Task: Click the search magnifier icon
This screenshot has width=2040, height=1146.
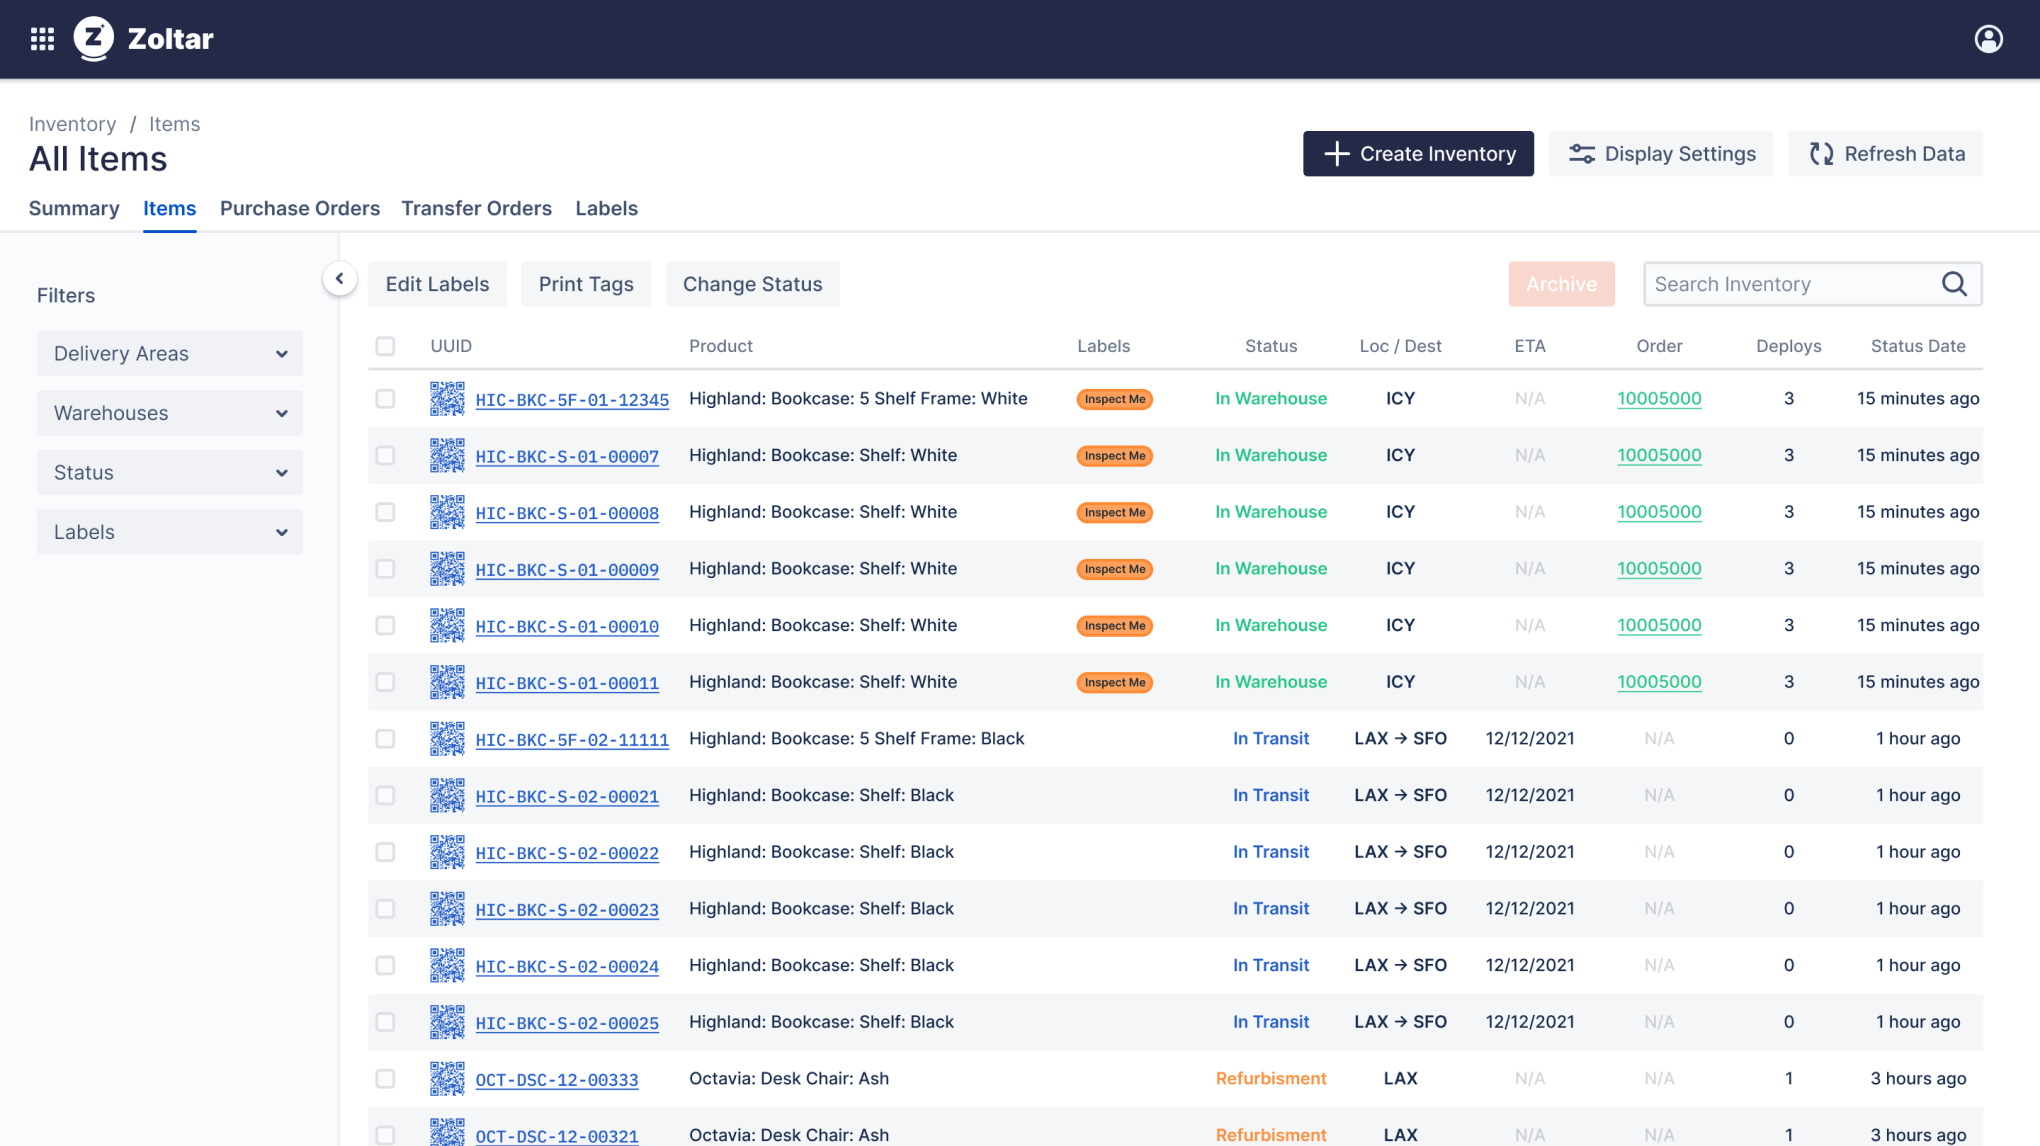Action: [1954, 284]
